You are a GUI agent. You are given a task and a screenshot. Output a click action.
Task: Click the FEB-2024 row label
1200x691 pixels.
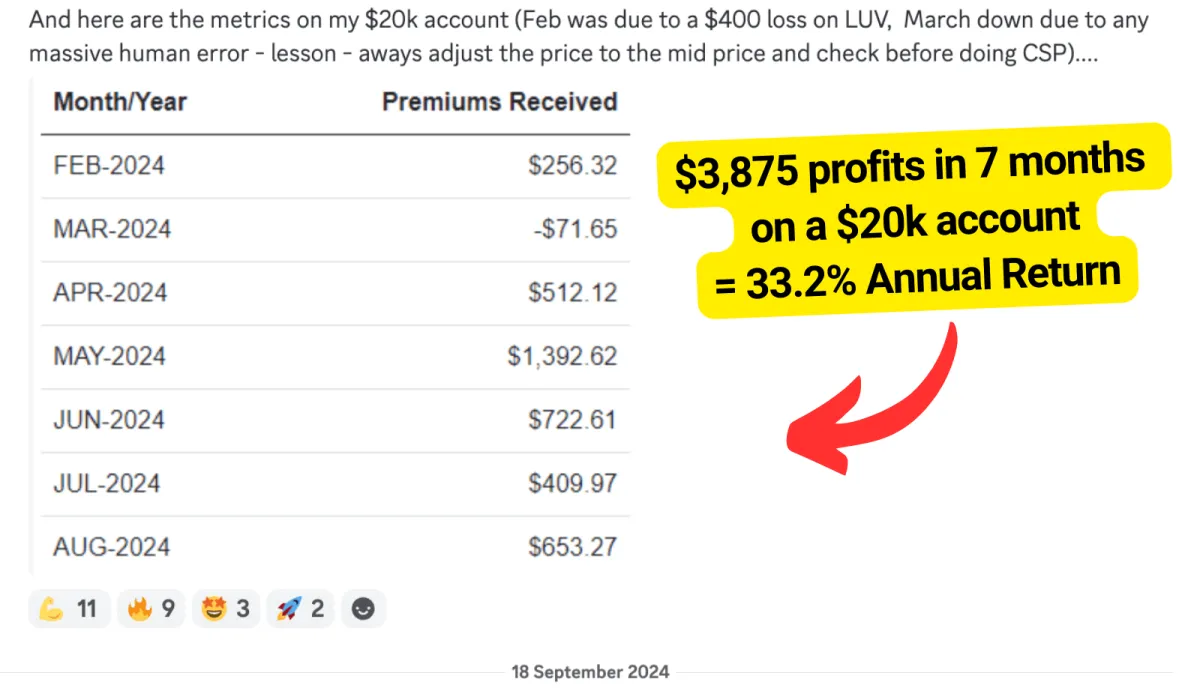109,165
